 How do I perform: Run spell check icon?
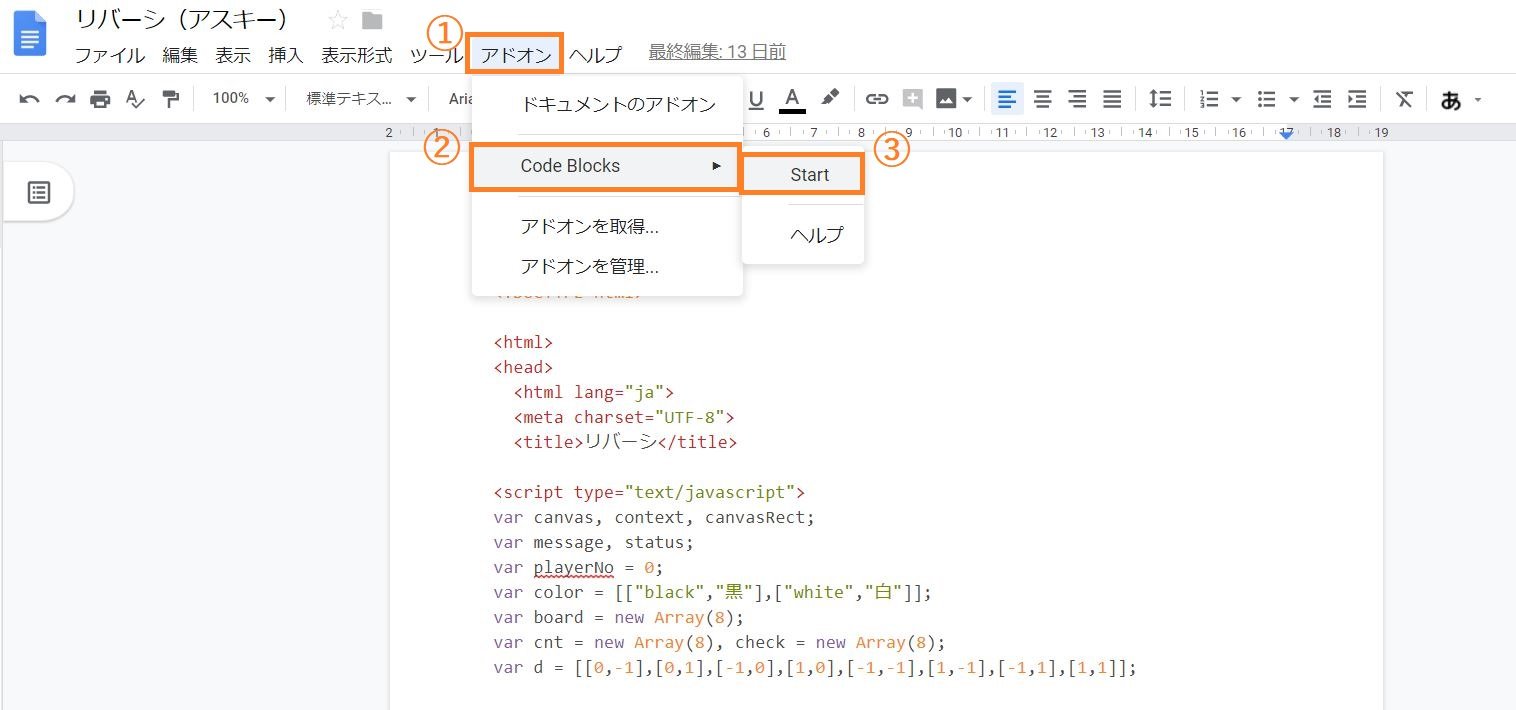pos(135,99)
